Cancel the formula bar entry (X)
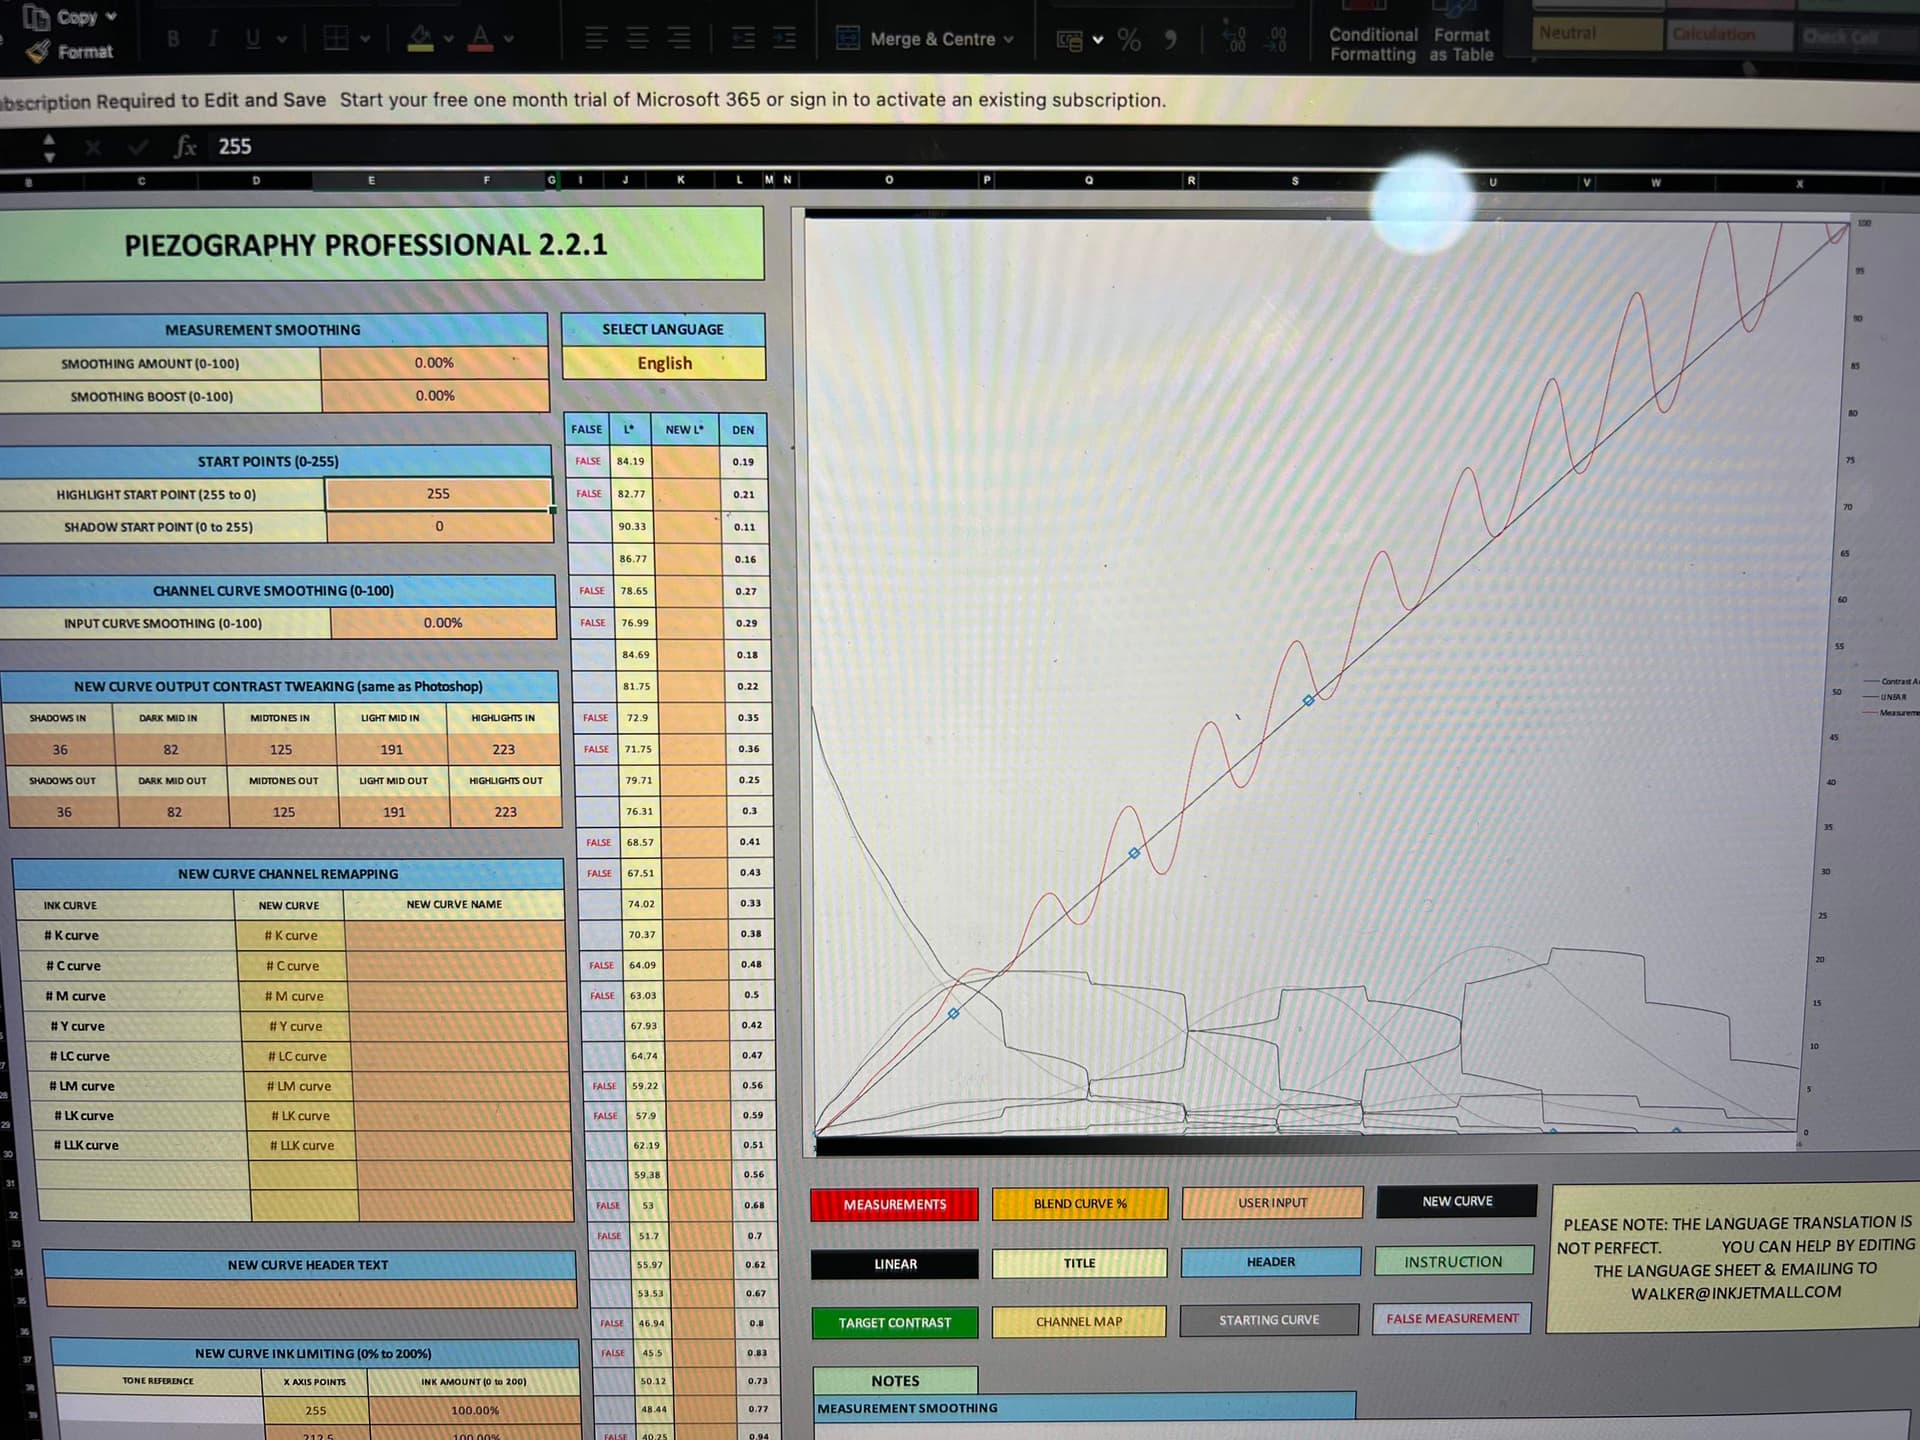1920x1440 pixels. (93, 148)
